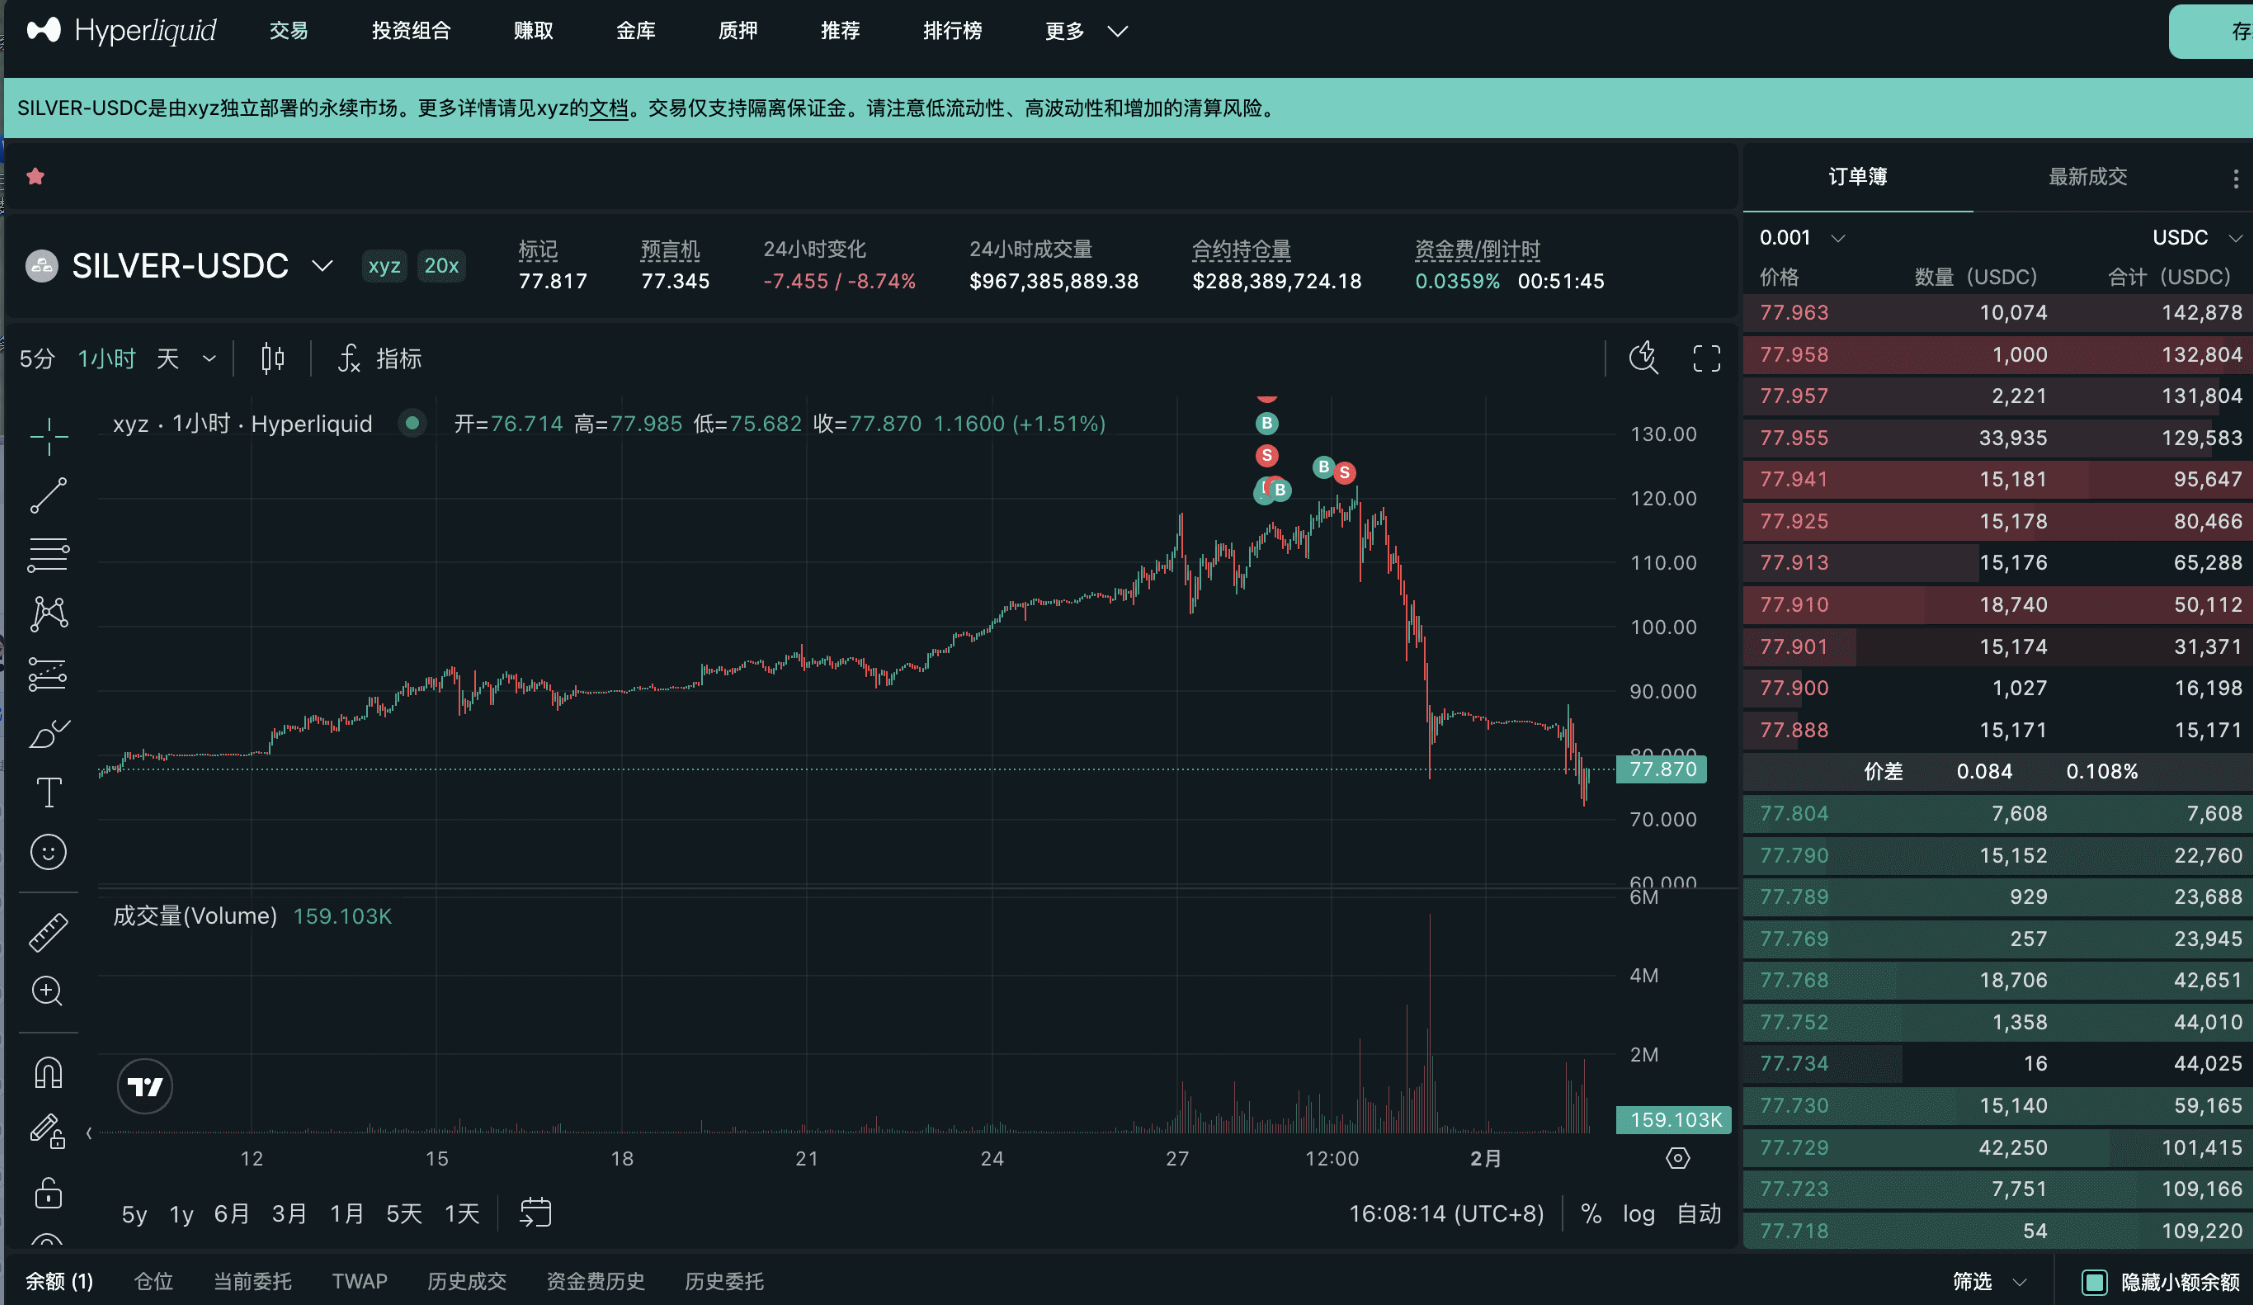Toggle log scale on price axis

click(x=1638, y=1214)
